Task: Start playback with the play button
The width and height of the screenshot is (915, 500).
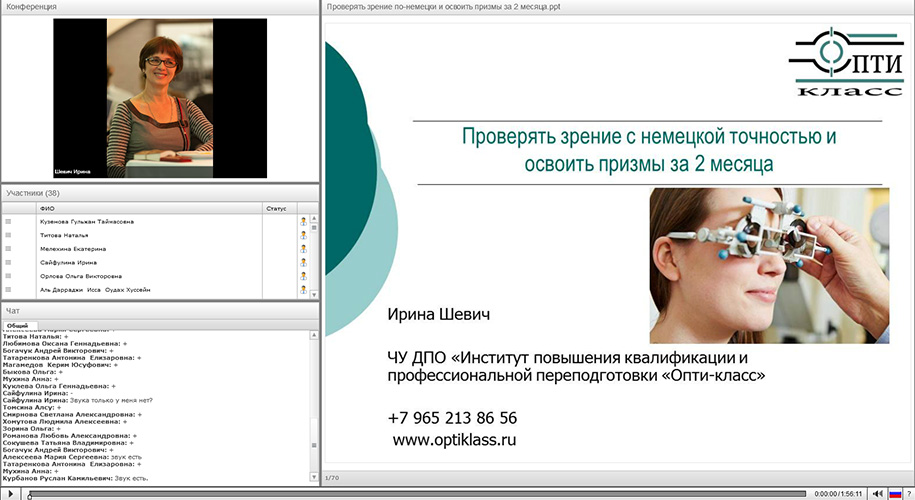Action: pos(10,494)
